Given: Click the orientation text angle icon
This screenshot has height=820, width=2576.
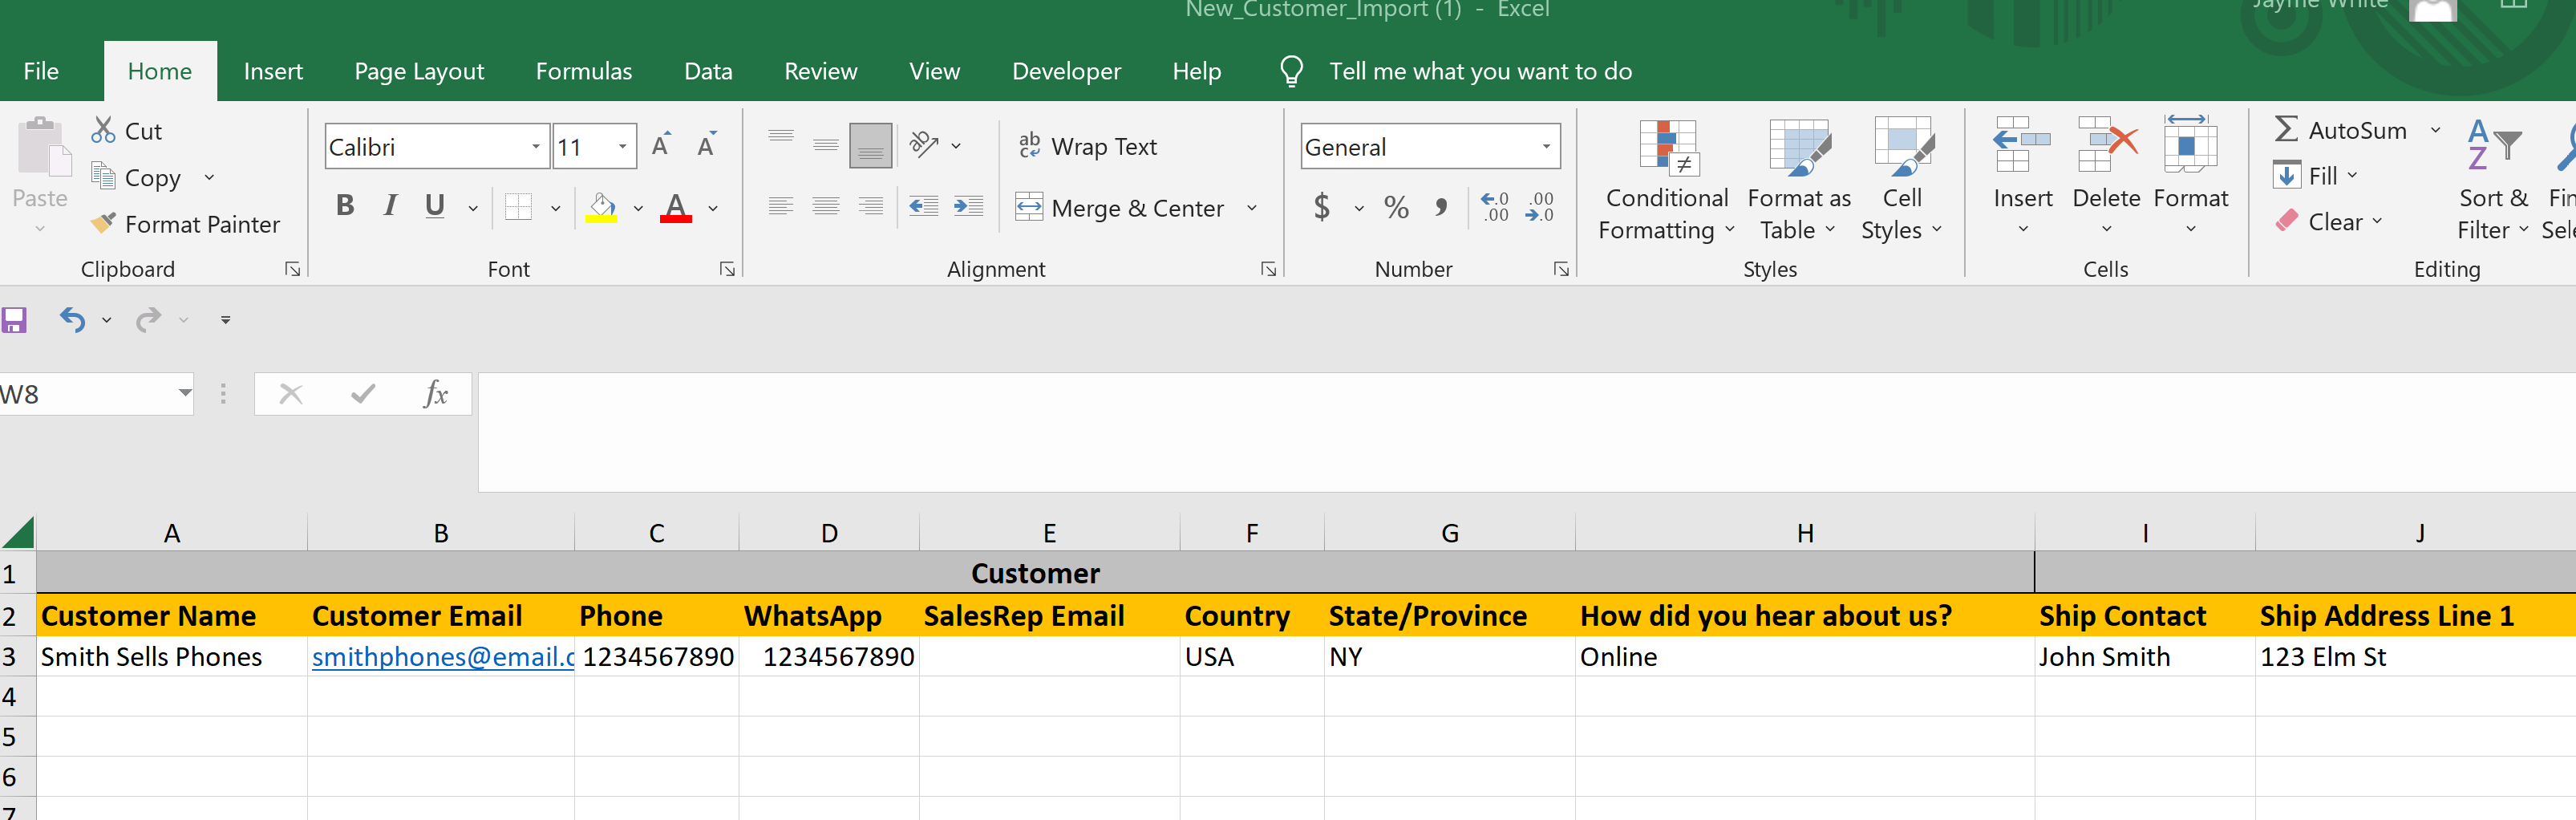Looking at the screenshot, I should tap(924, 146).
